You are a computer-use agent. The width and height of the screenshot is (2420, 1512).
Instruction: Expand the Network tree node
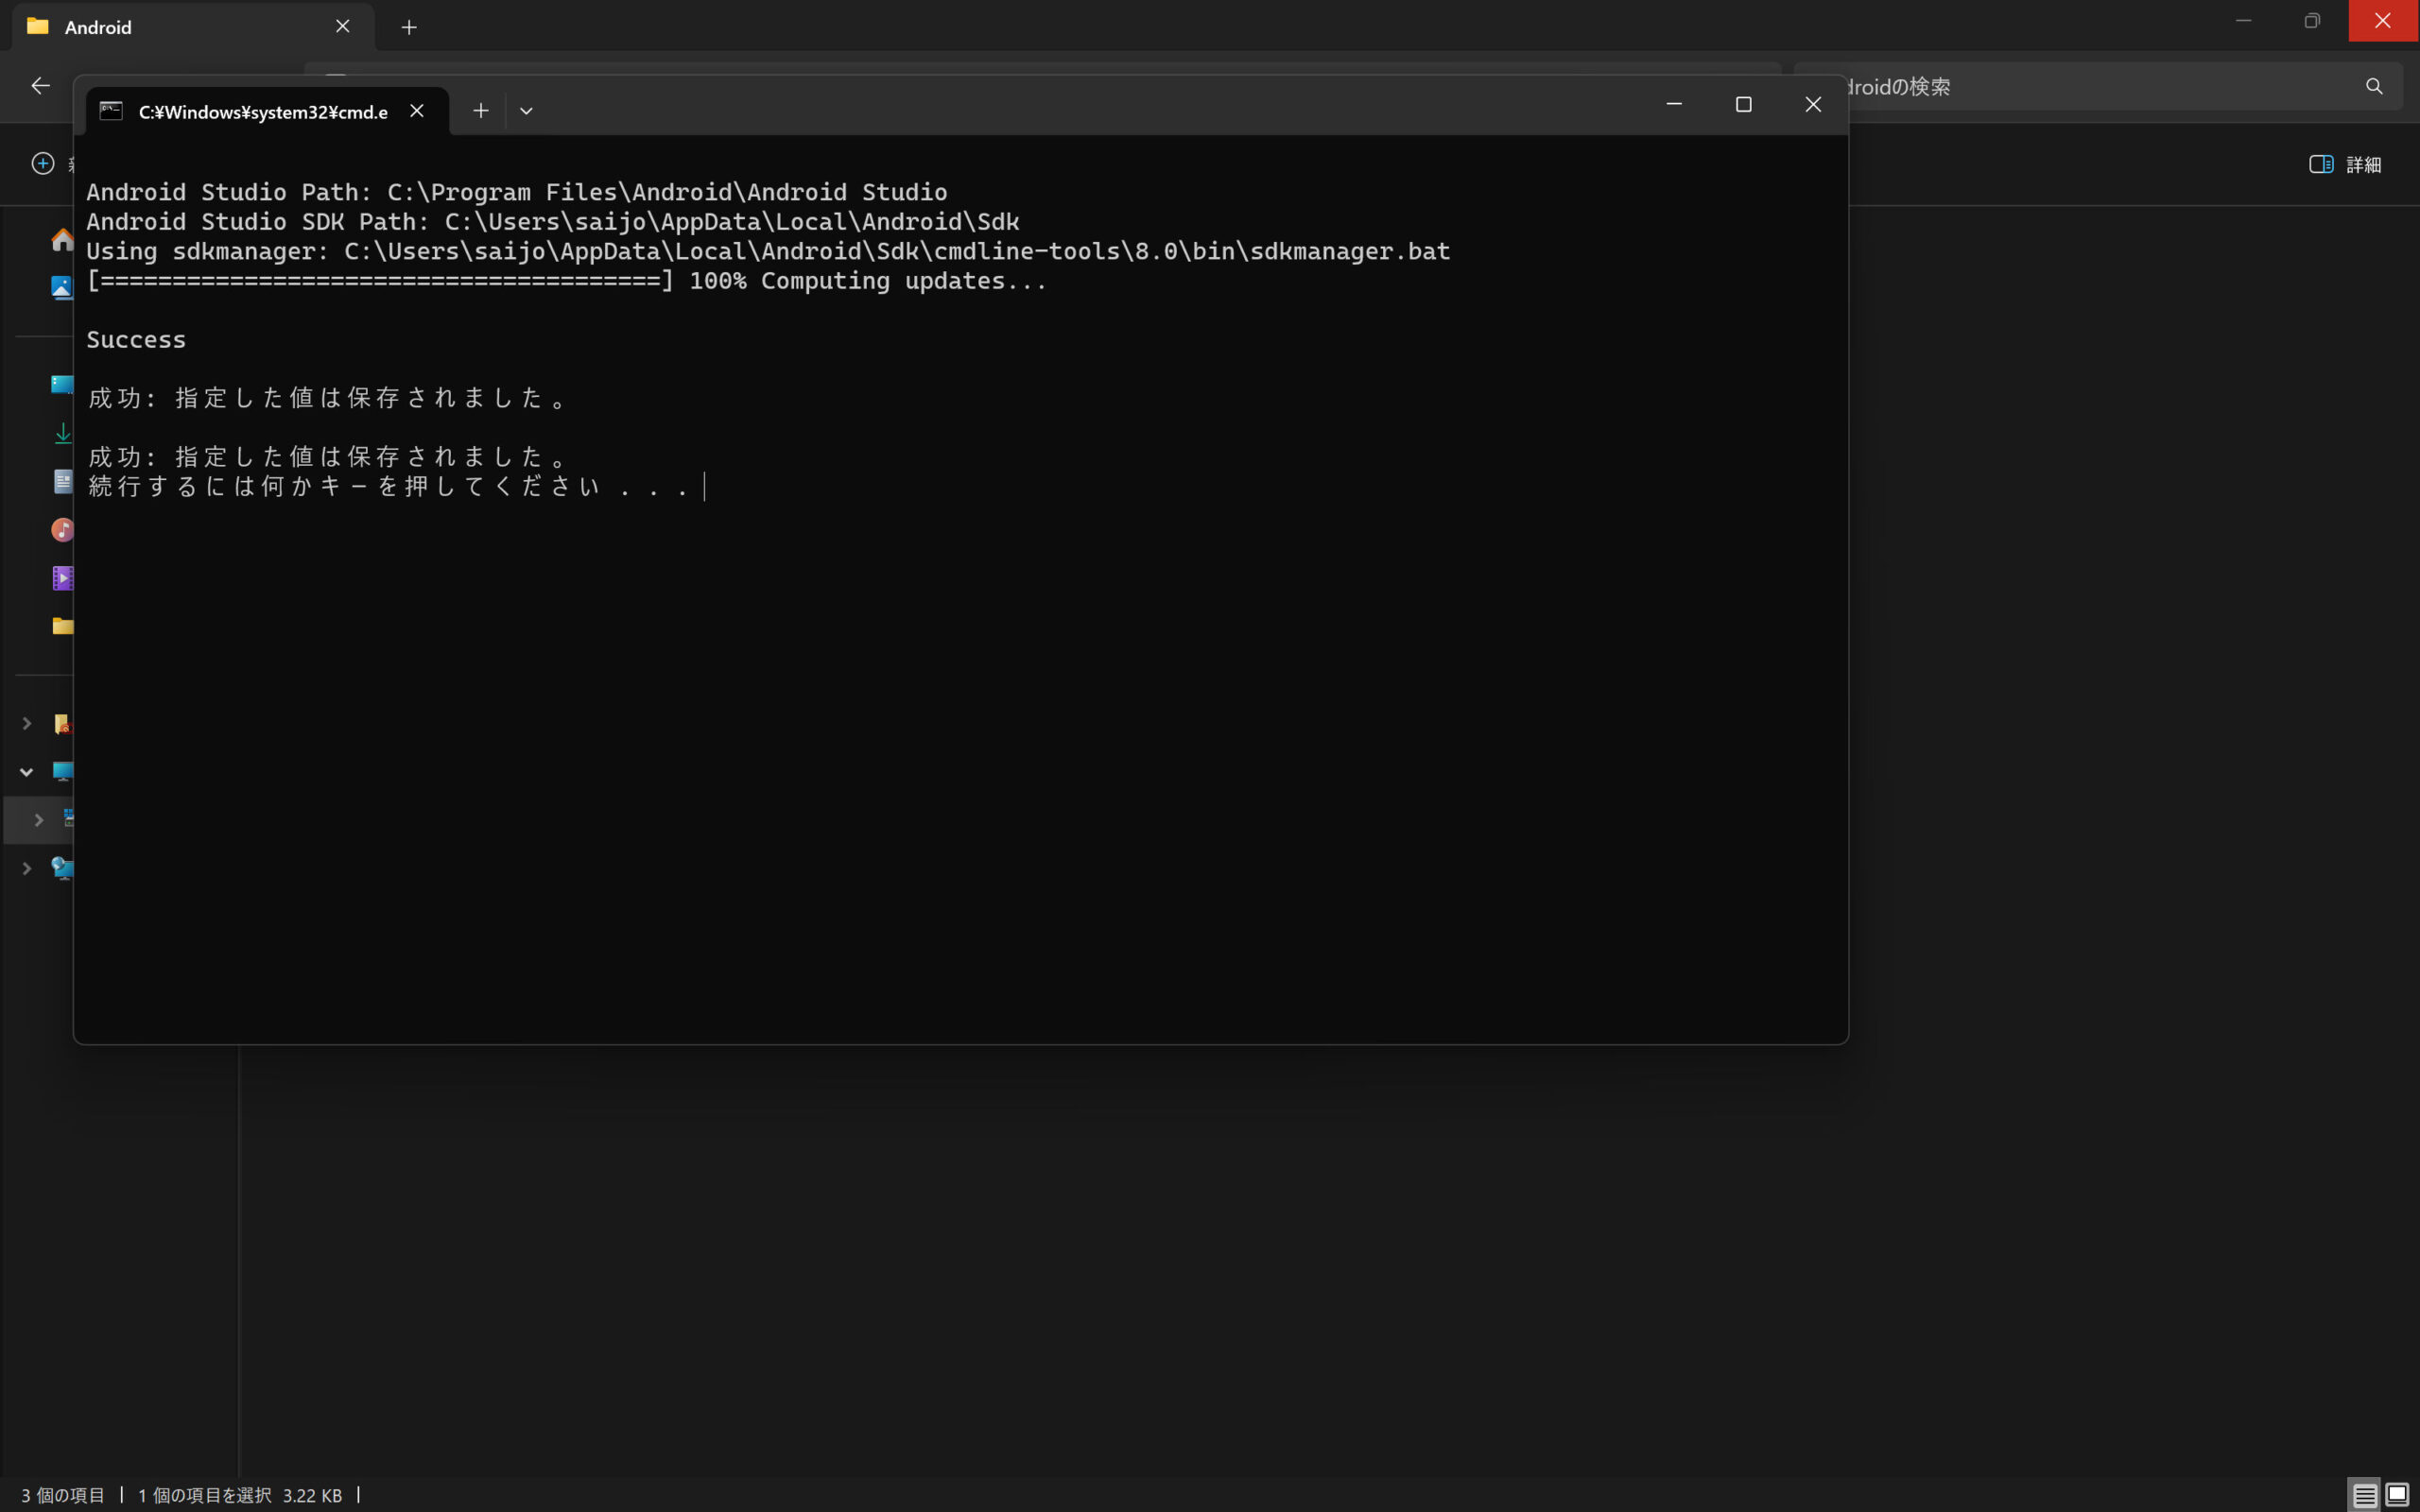pyautogui.click(x=27, y=868)
